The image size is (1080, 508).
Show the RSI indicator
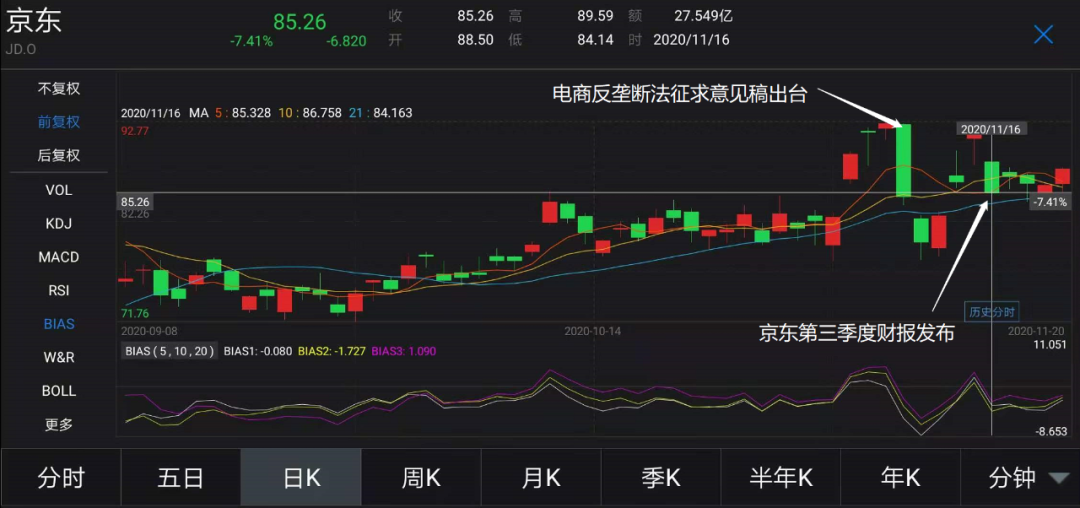pyautogui.click(x=59, y=290)
